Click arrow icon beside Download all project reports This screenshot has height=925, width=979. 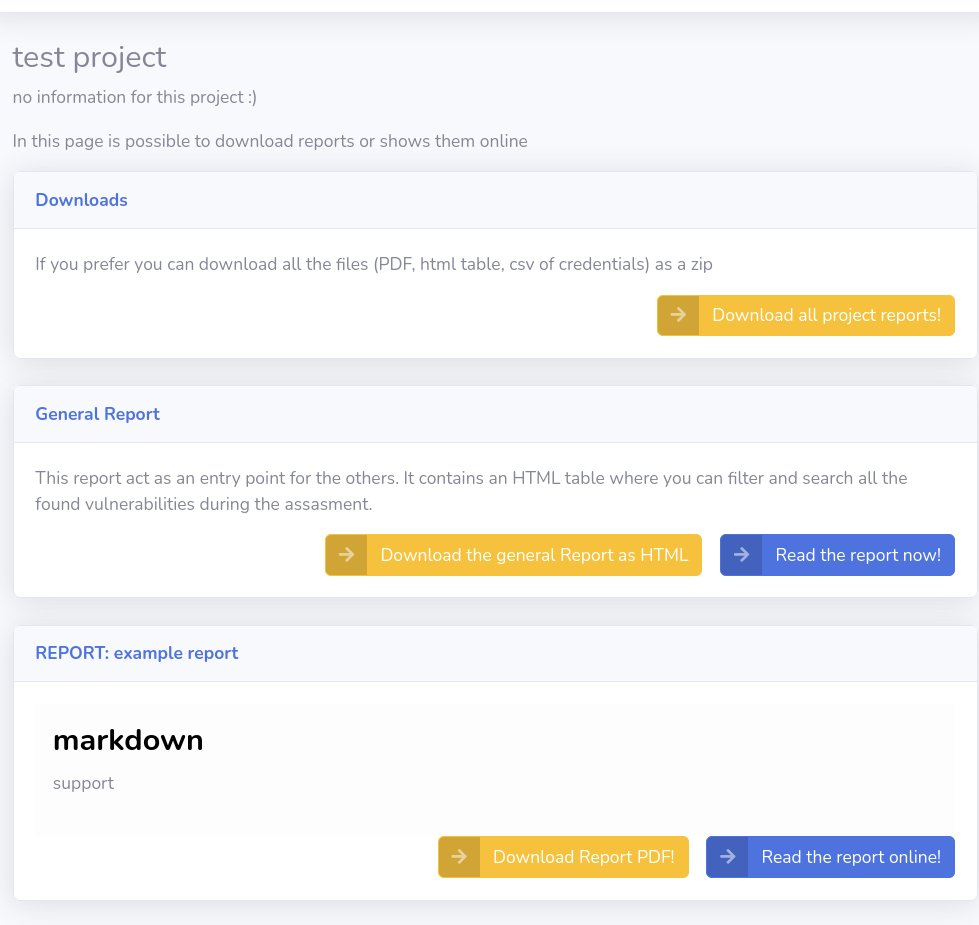coord(678,315)
